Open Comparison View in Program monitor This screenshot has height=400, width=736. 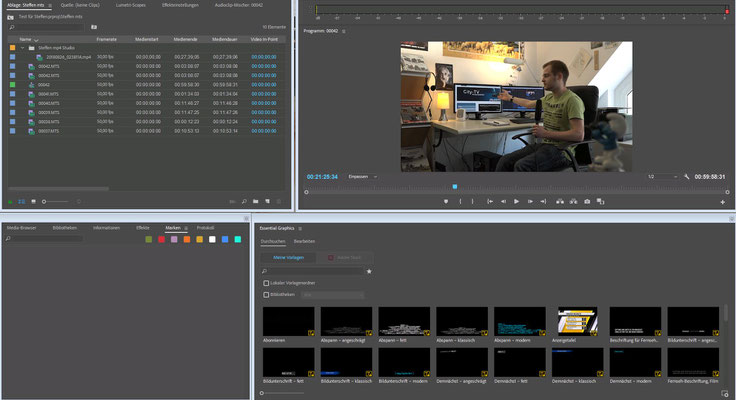(600, 201)
